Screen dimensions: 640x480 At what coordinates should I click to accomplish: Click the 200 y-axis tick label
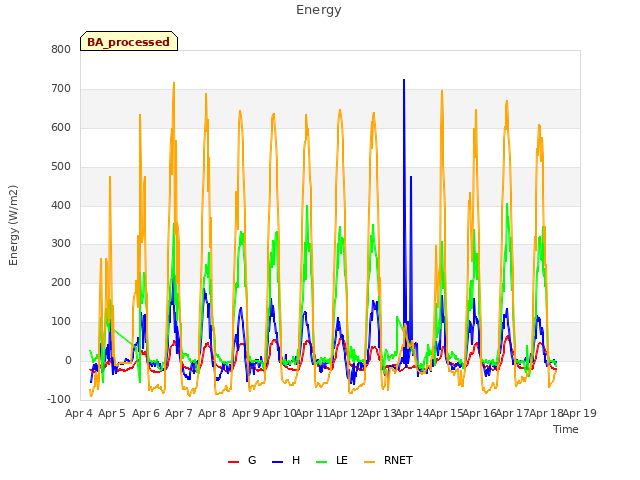click(61, 283)
